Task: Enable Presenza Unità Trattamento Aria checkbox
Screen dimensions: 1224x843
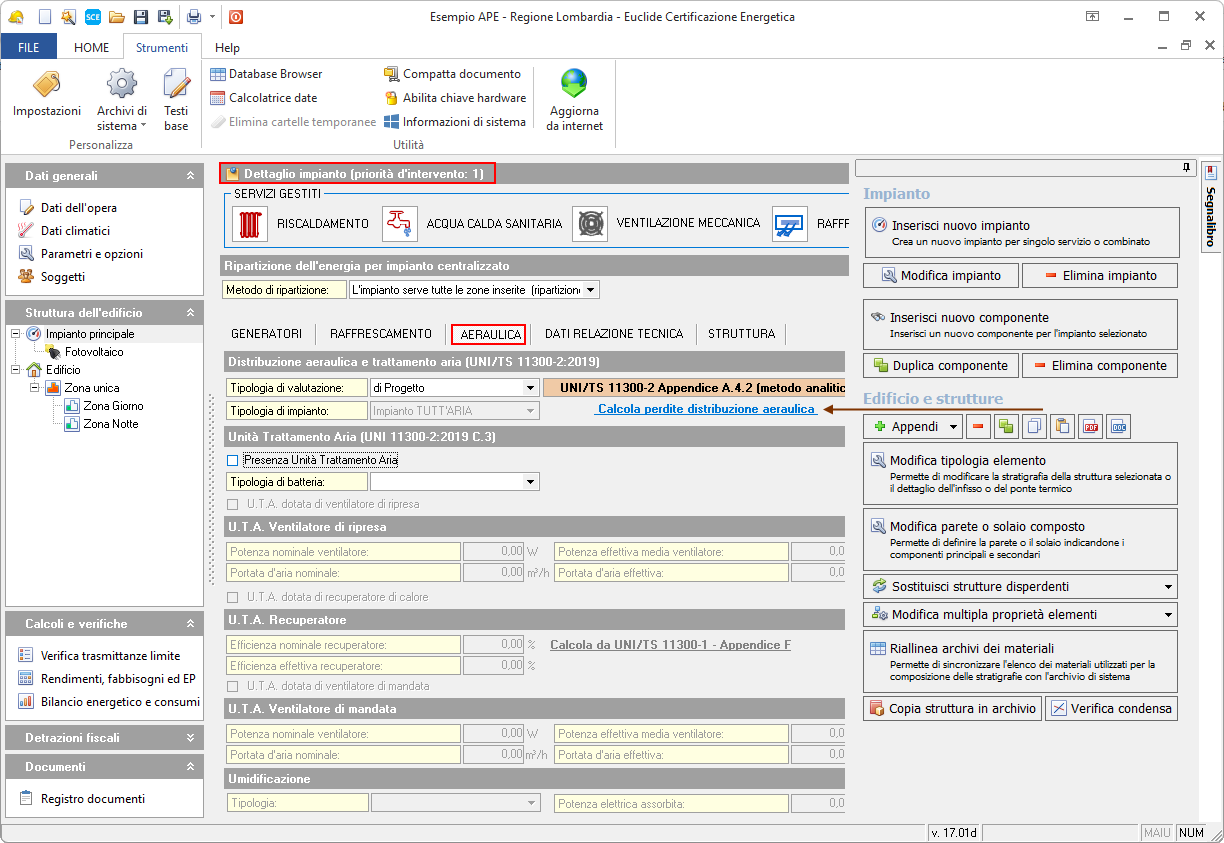Action: pos(233,460)
